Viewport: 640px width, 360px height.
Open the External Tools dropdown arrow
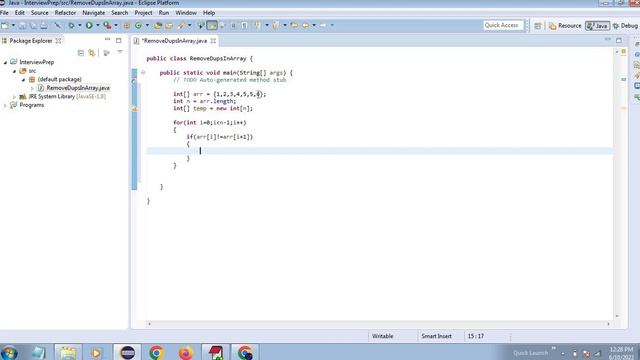(x=116, y=25)
